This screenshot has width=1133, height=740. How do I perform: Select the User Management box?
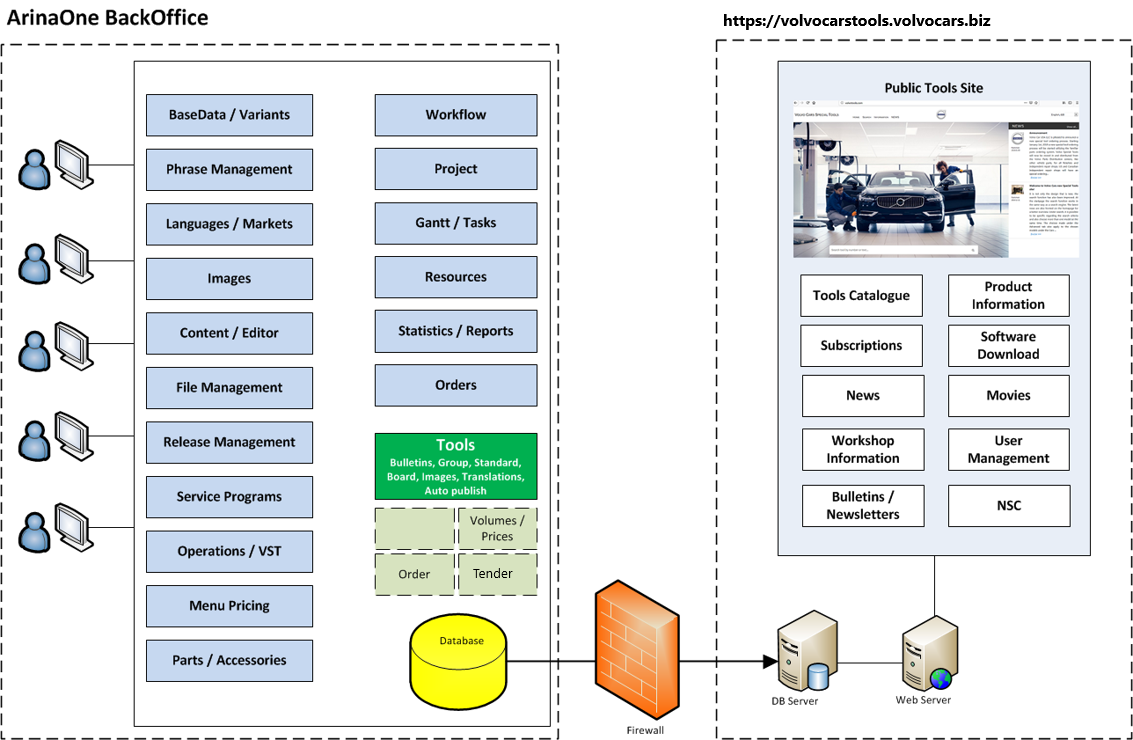[x=1008, y=450]
